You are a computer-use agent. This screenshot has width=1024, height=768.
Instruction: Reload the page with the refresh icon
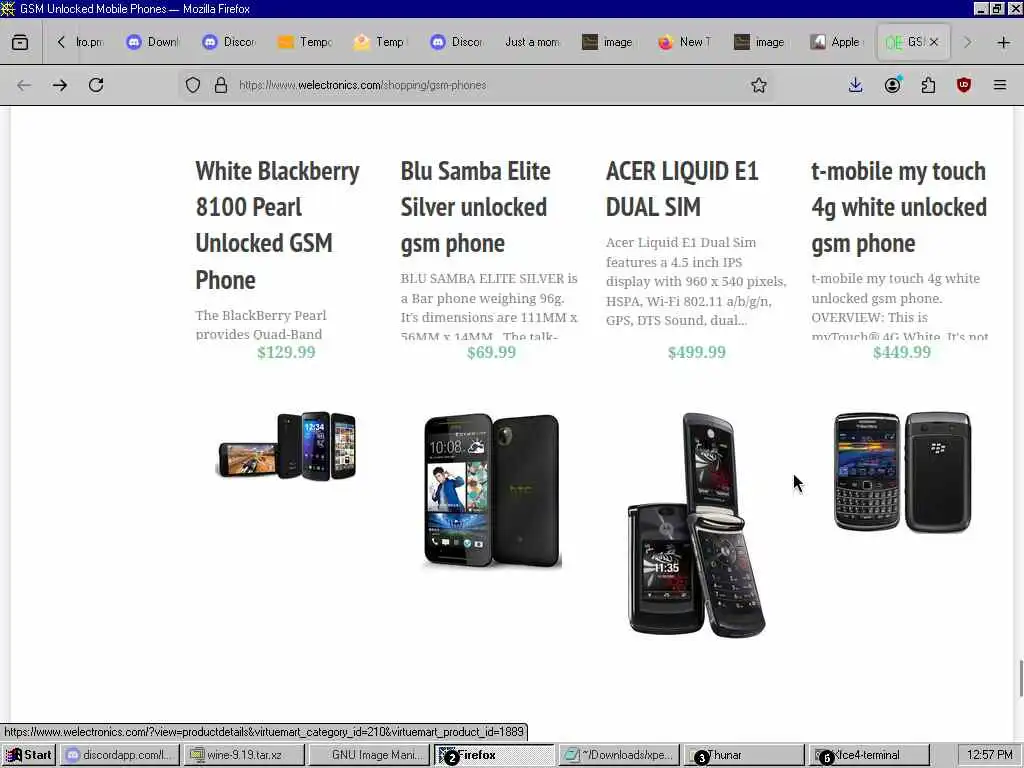(96, 85)
